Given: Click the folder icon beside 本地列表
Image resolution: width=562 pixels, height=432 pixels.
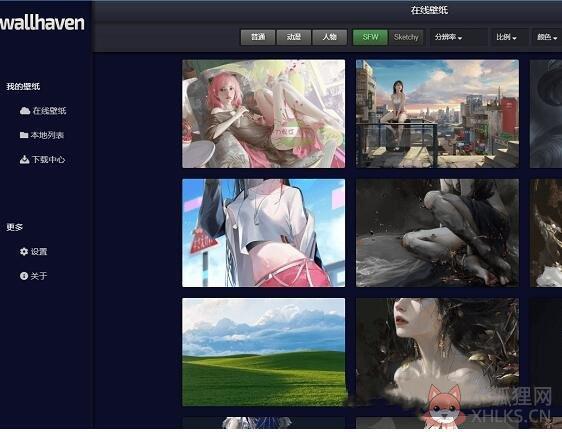Looking at the screenshot, I should pyautogui.click(x=24, y=135).
